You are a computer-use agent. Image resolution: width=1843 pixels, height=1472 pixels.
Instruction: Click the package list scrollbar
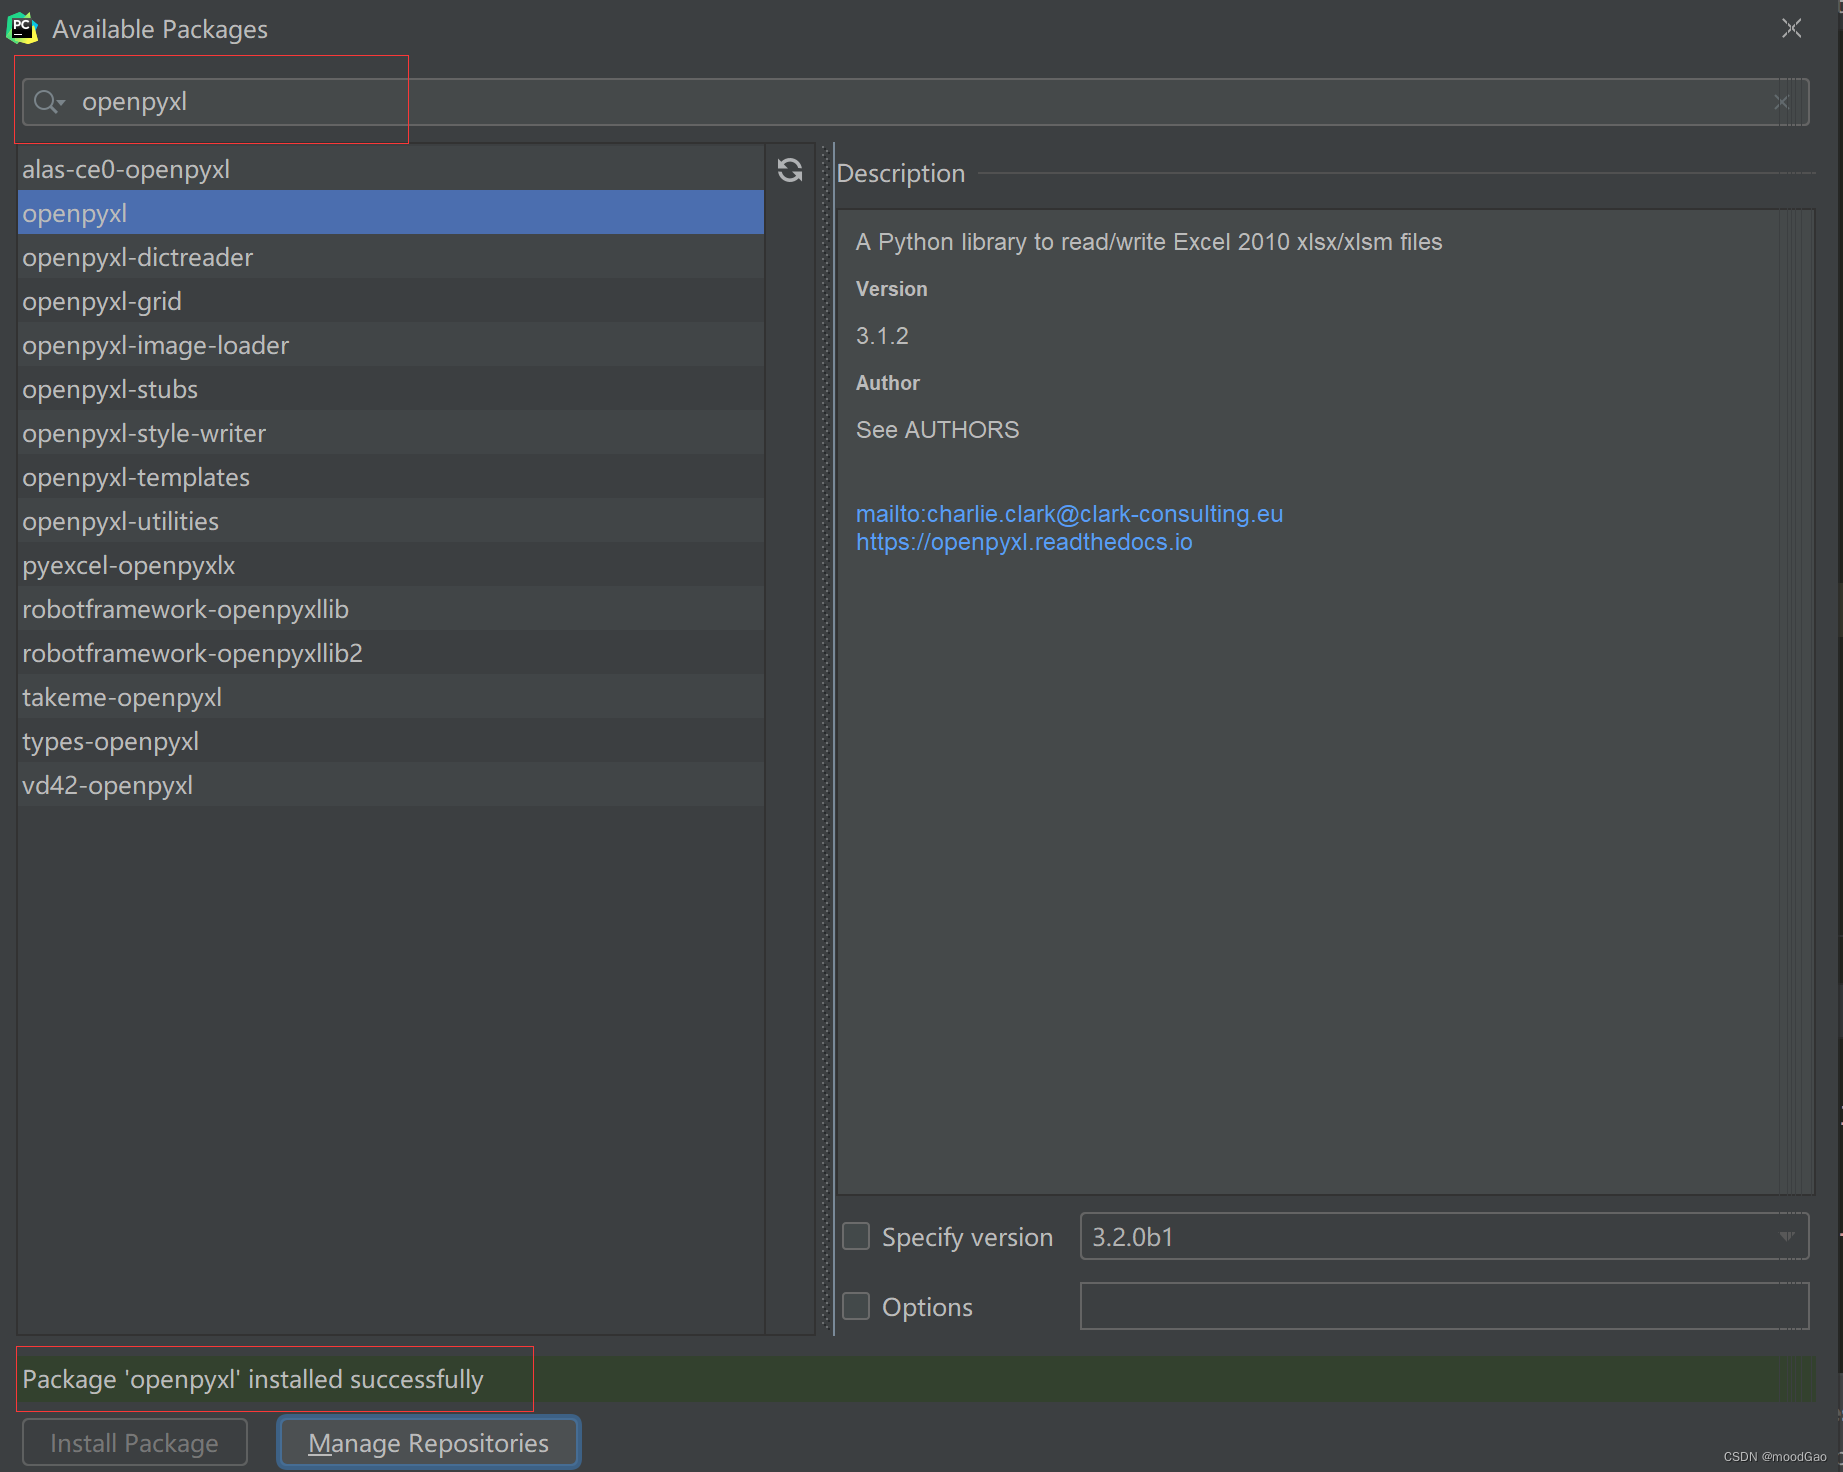(790, 700)
